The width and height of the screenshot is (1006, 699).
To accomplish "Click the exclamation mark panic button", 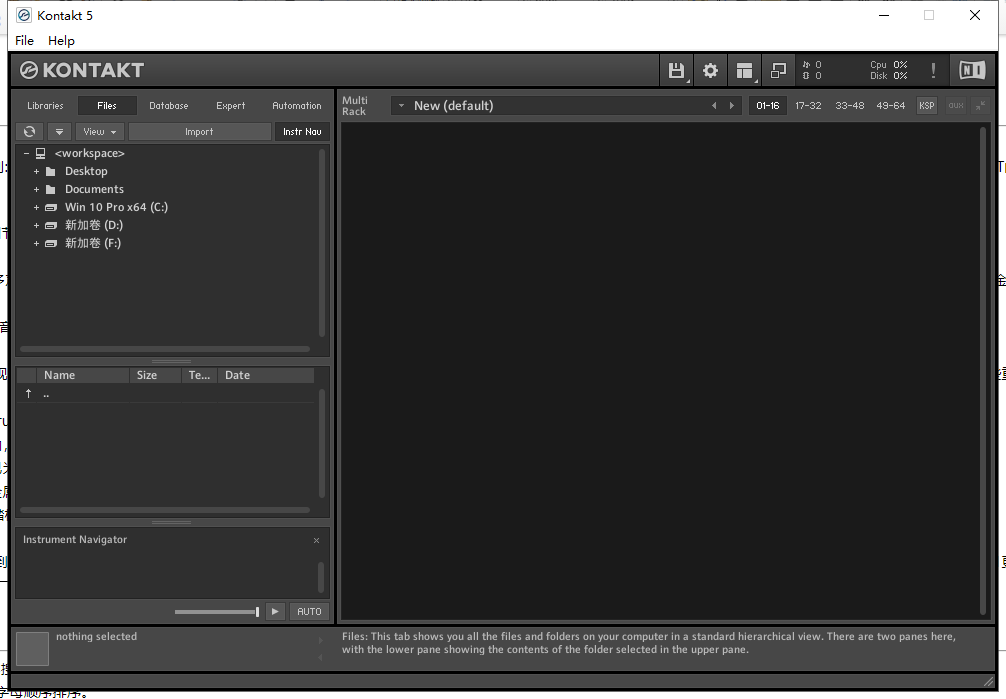I will [x=933, y=70].
